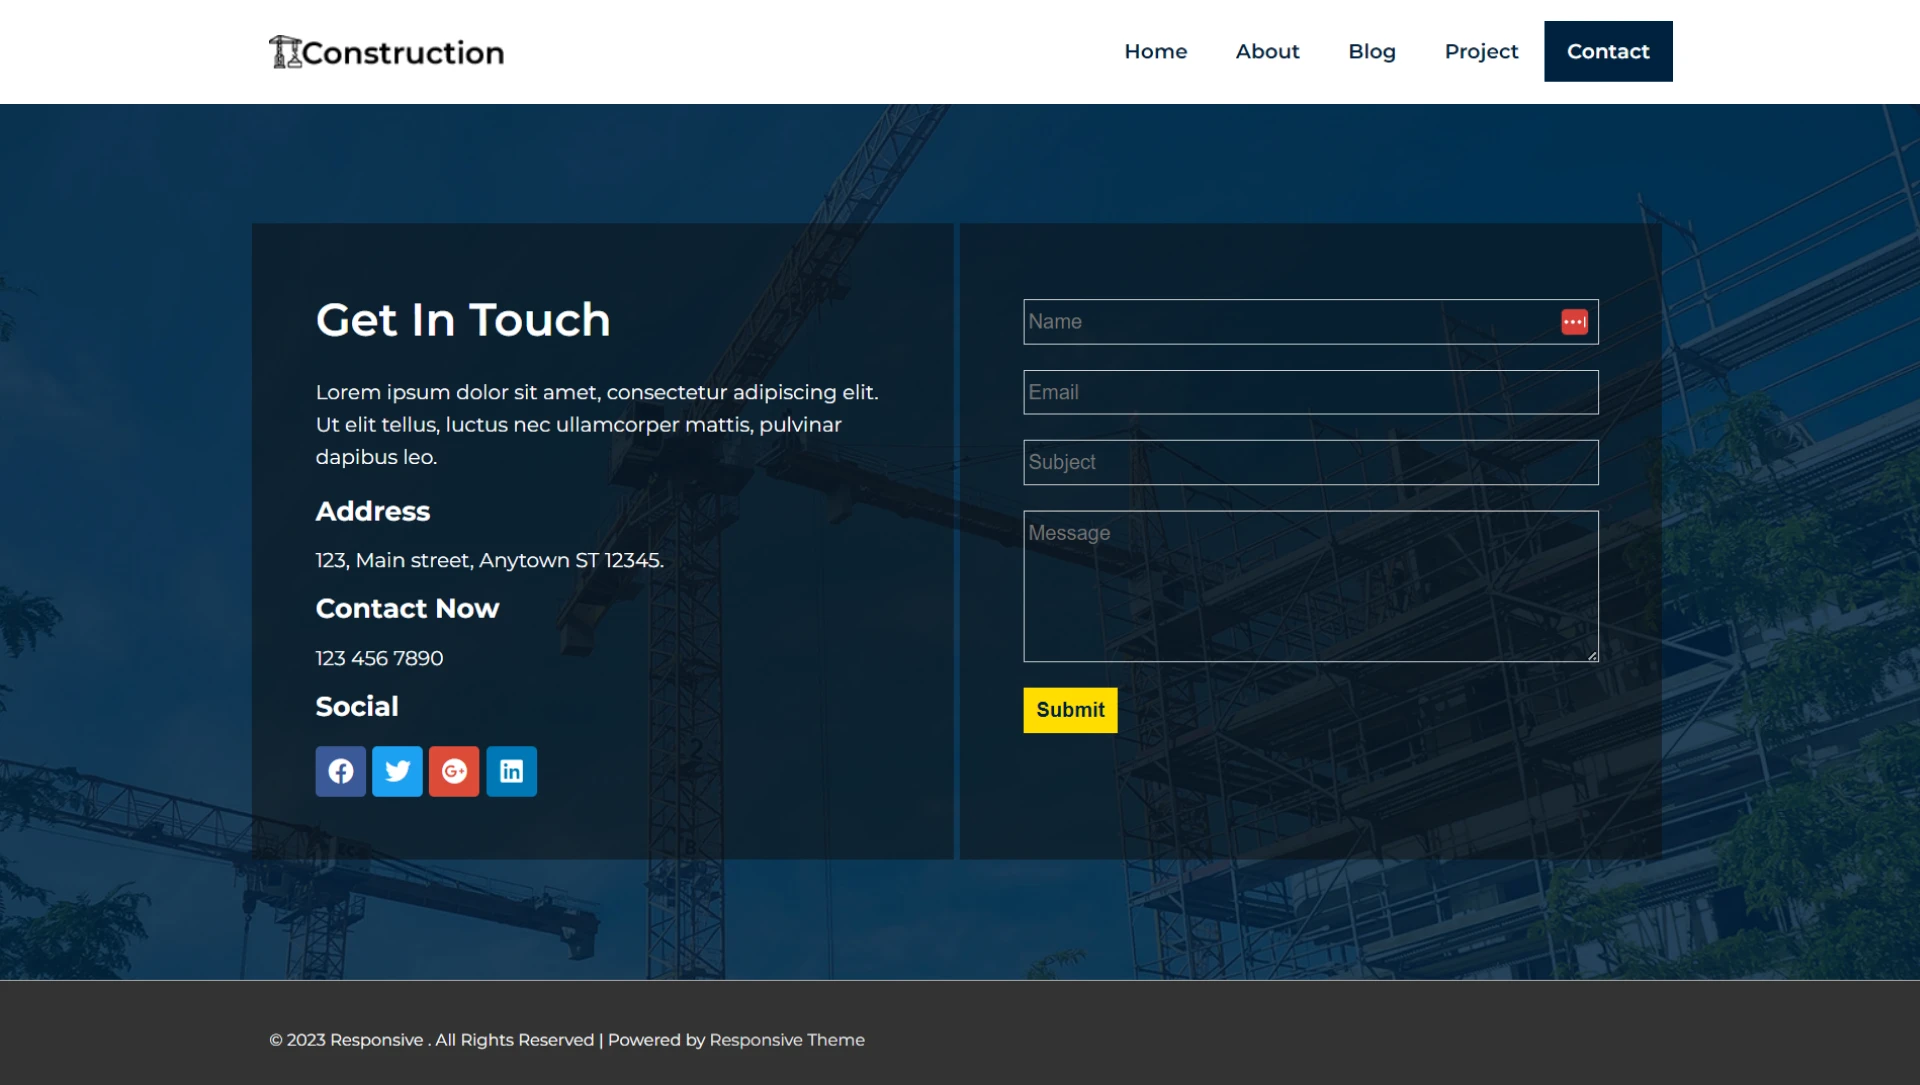Click the crane logo icon
Viewport: 1920px width, 1085px height.
285,52
